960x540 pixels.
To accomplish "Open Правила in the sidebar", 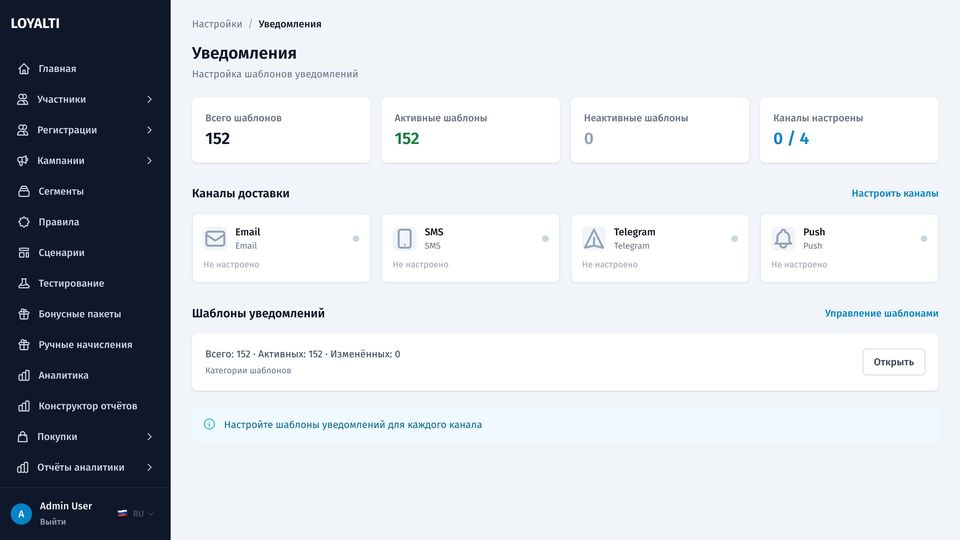I will click(85, 222).
